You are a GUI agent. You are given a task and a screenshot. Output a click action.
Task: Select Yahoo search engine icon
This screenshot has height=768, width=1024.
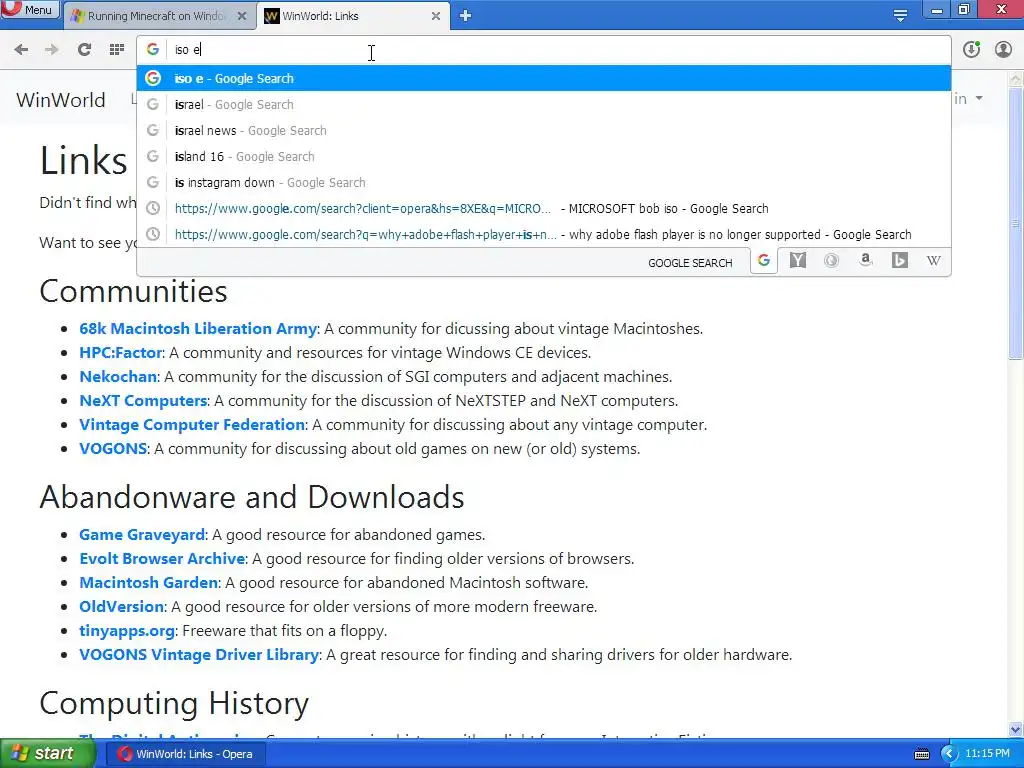(797, 261)
